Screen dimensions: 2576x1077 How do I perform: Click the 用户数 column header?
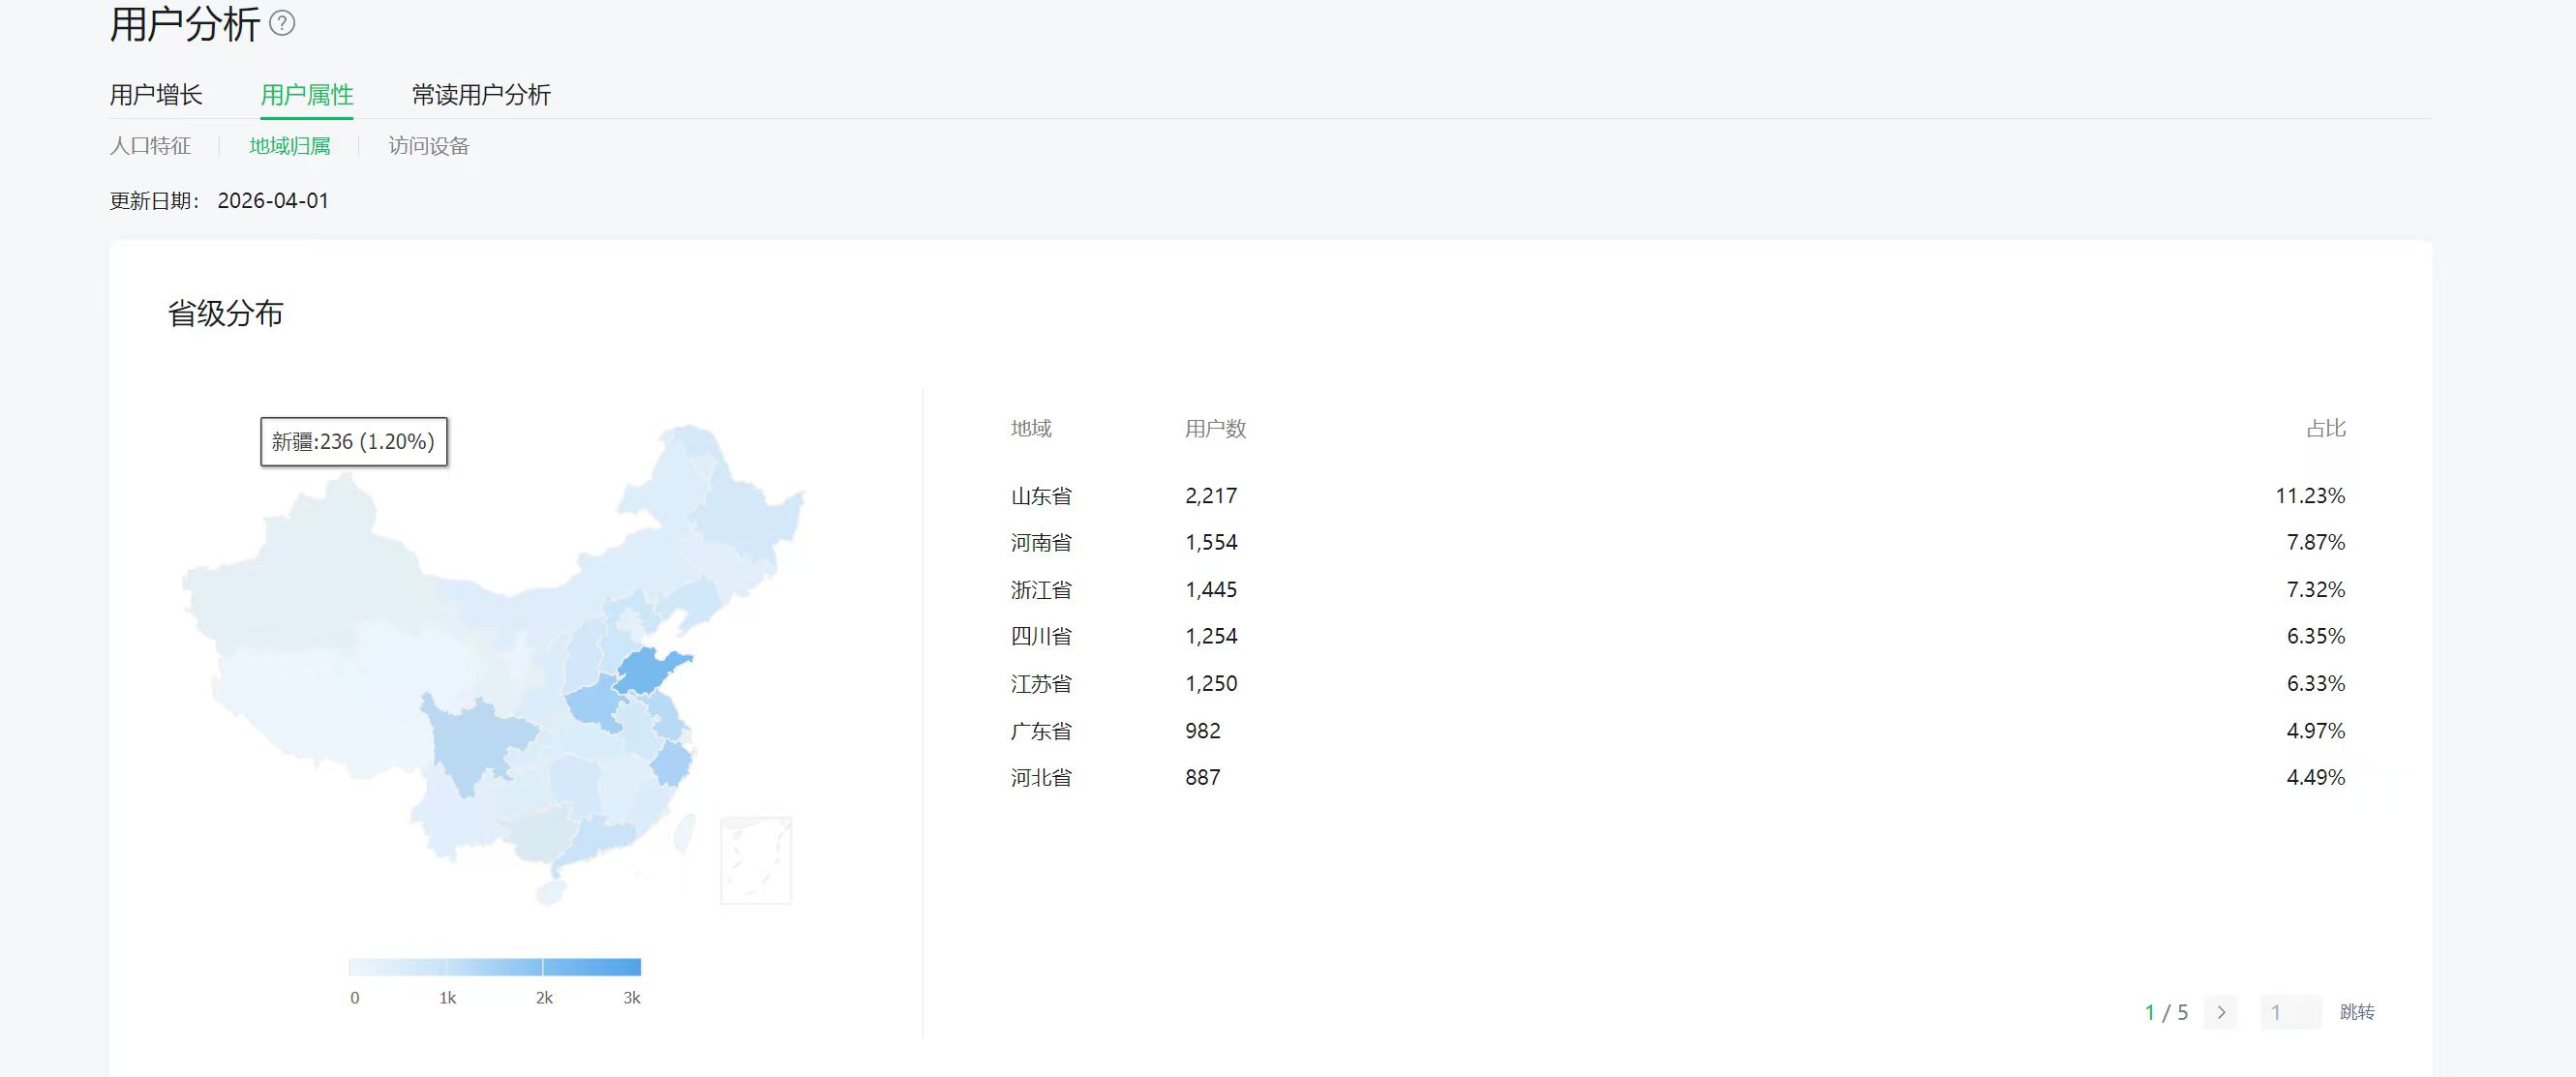(x=1215, y=429)
